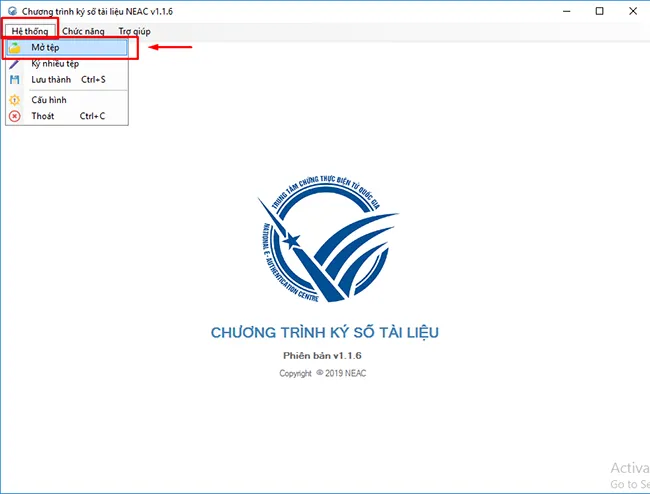Click the open folder icon beside Mở tệp
The image size is (650, 494).
point(14,48)
